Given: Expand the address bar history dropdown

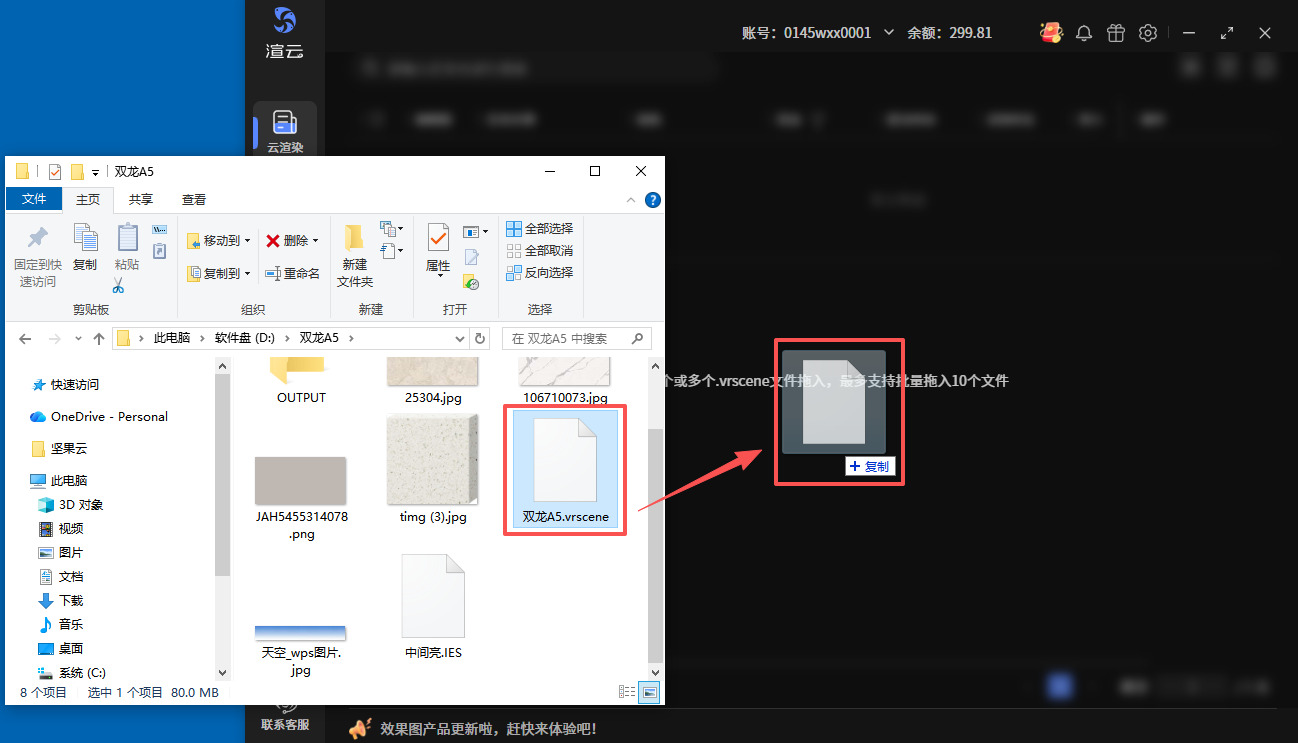Looking at the screenshot, I should point(459,338).
